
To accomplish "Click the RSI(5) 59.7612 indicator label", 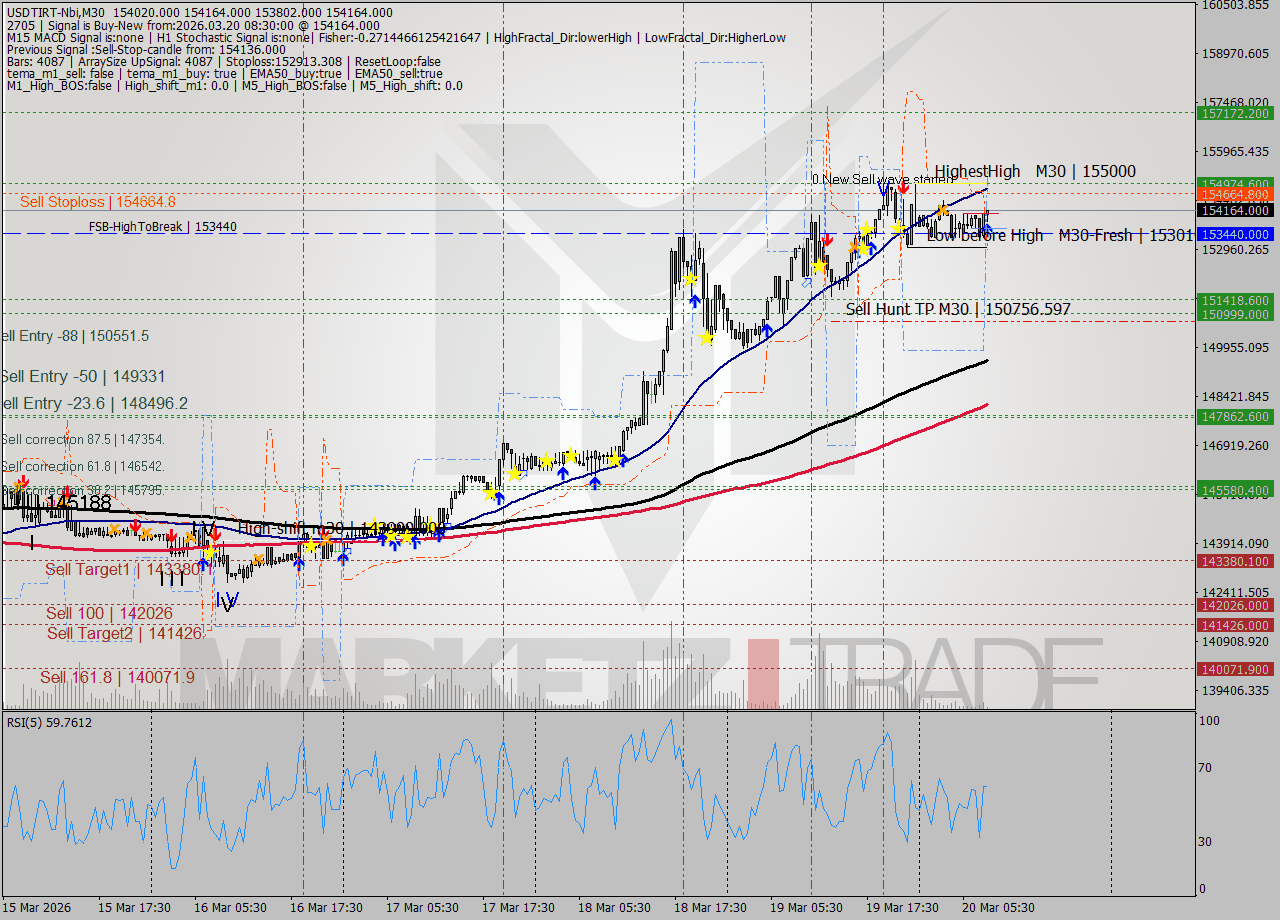I will click(40, 722).
